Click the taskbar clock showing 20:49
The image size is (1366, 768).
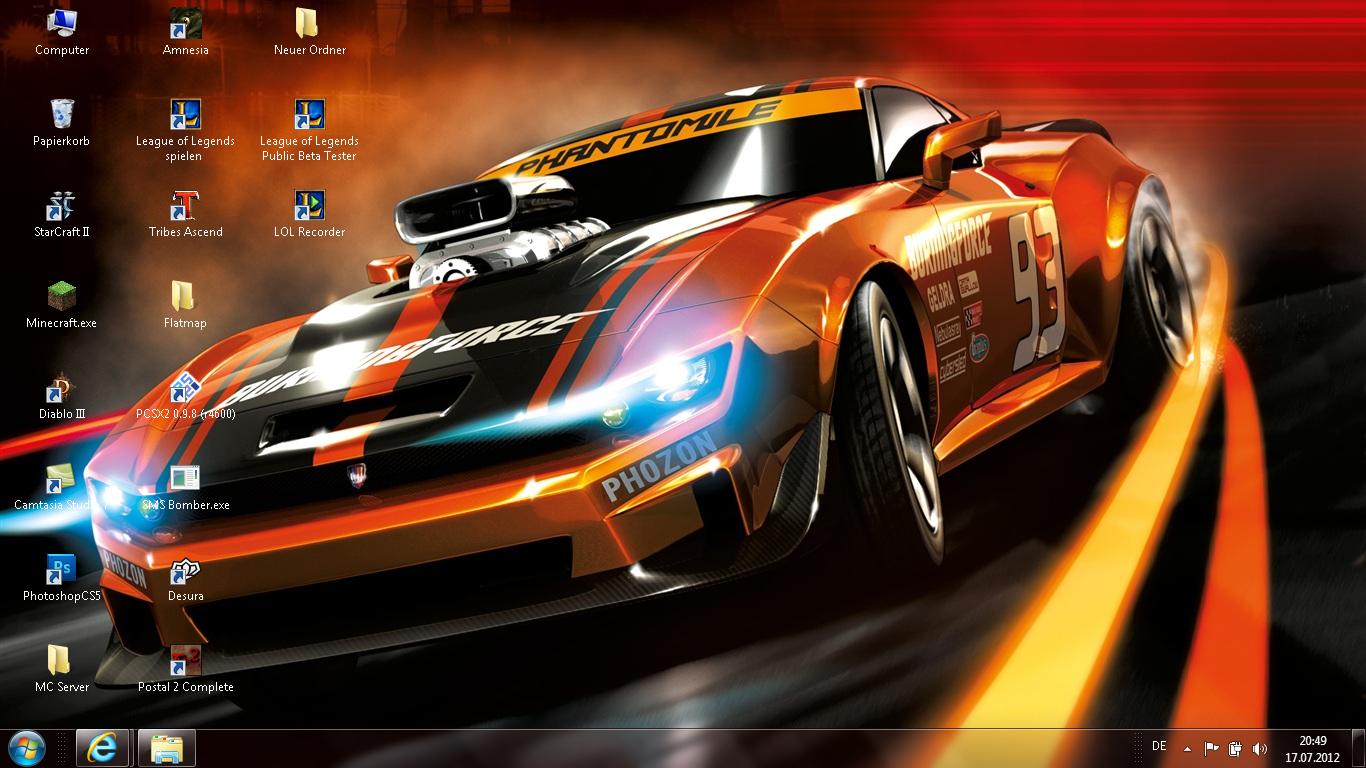pos(1312,748)
